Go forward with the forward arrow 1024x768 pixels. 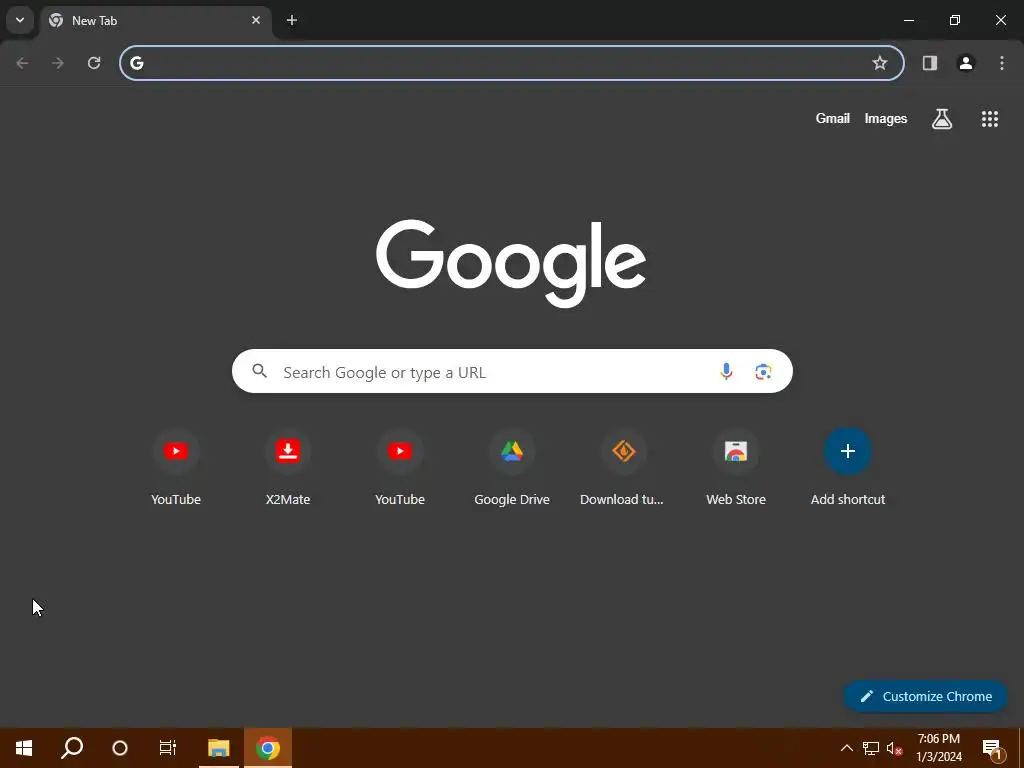click(x=58, y=63)
